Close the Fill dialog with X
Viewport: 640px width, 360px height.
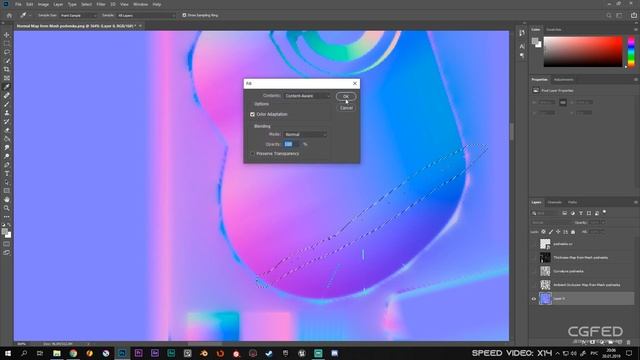(x=355, y=83)
